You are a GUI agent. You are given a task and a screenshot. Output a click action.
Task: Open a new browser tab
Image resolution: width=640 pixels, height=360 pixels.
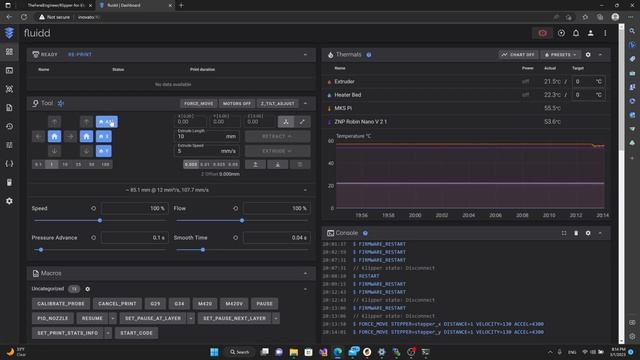181,5
